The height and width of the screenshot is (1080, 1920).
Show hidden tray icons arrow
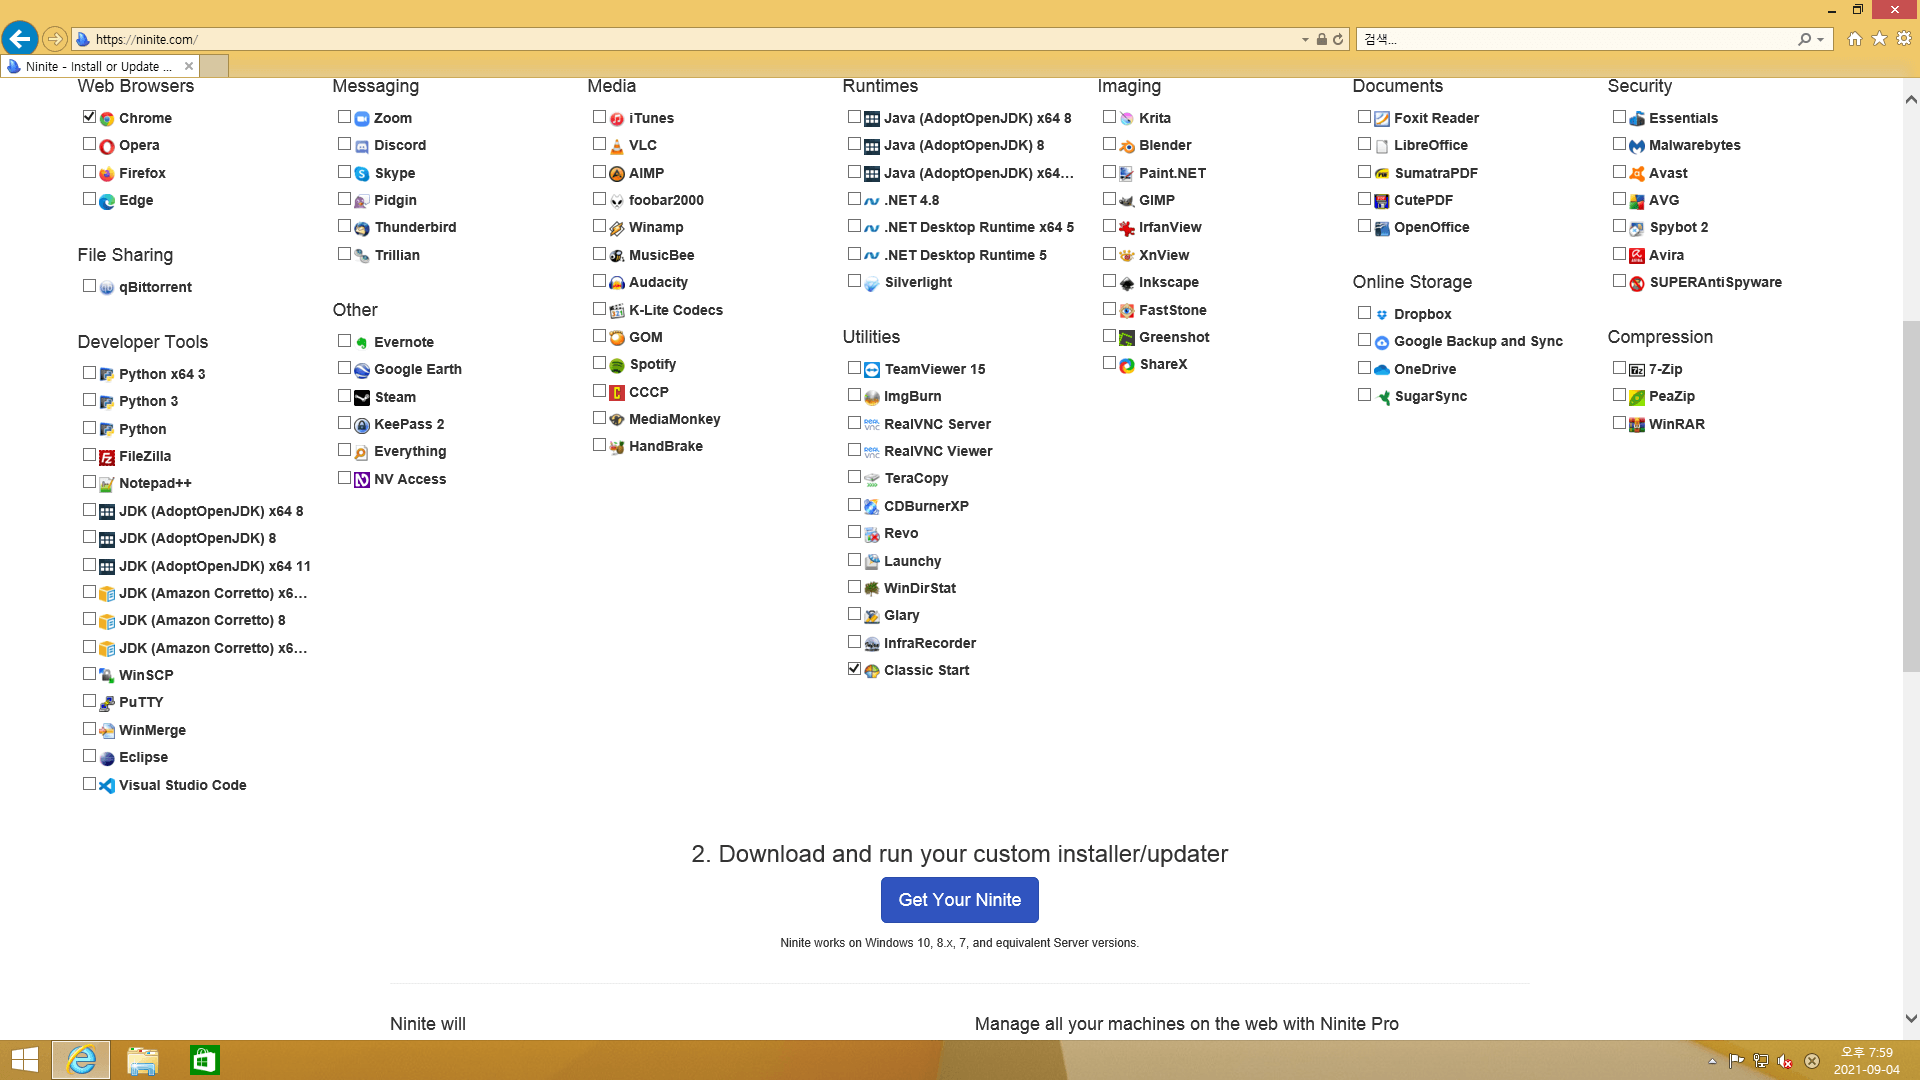(1712, 1061)
